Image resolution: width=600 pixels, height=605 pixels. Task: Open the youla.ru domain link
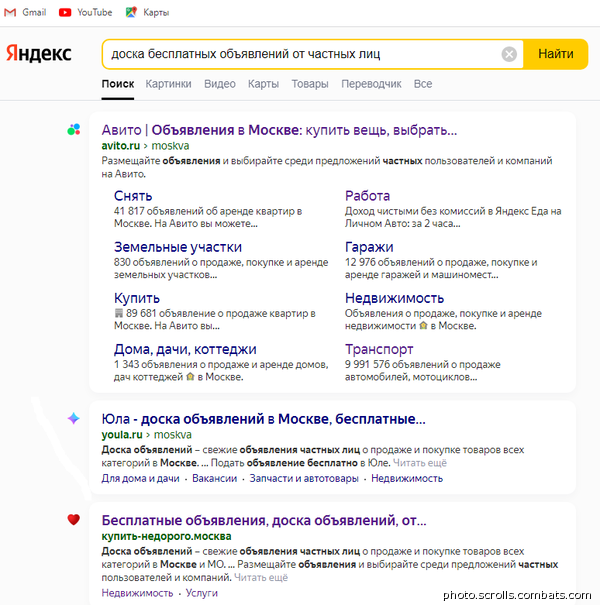coord(122,435)
